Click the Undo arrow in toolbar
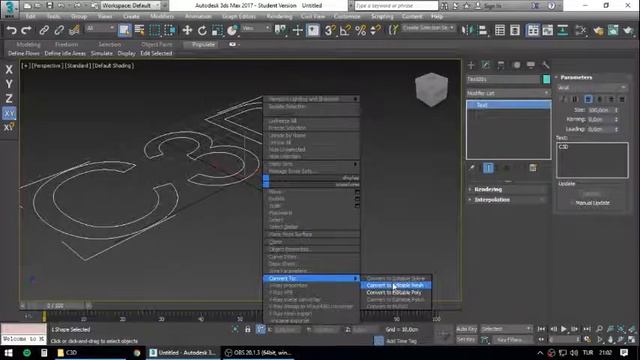Screen dimensions: 640x360 pyautogui.click(x=11, y=30)
